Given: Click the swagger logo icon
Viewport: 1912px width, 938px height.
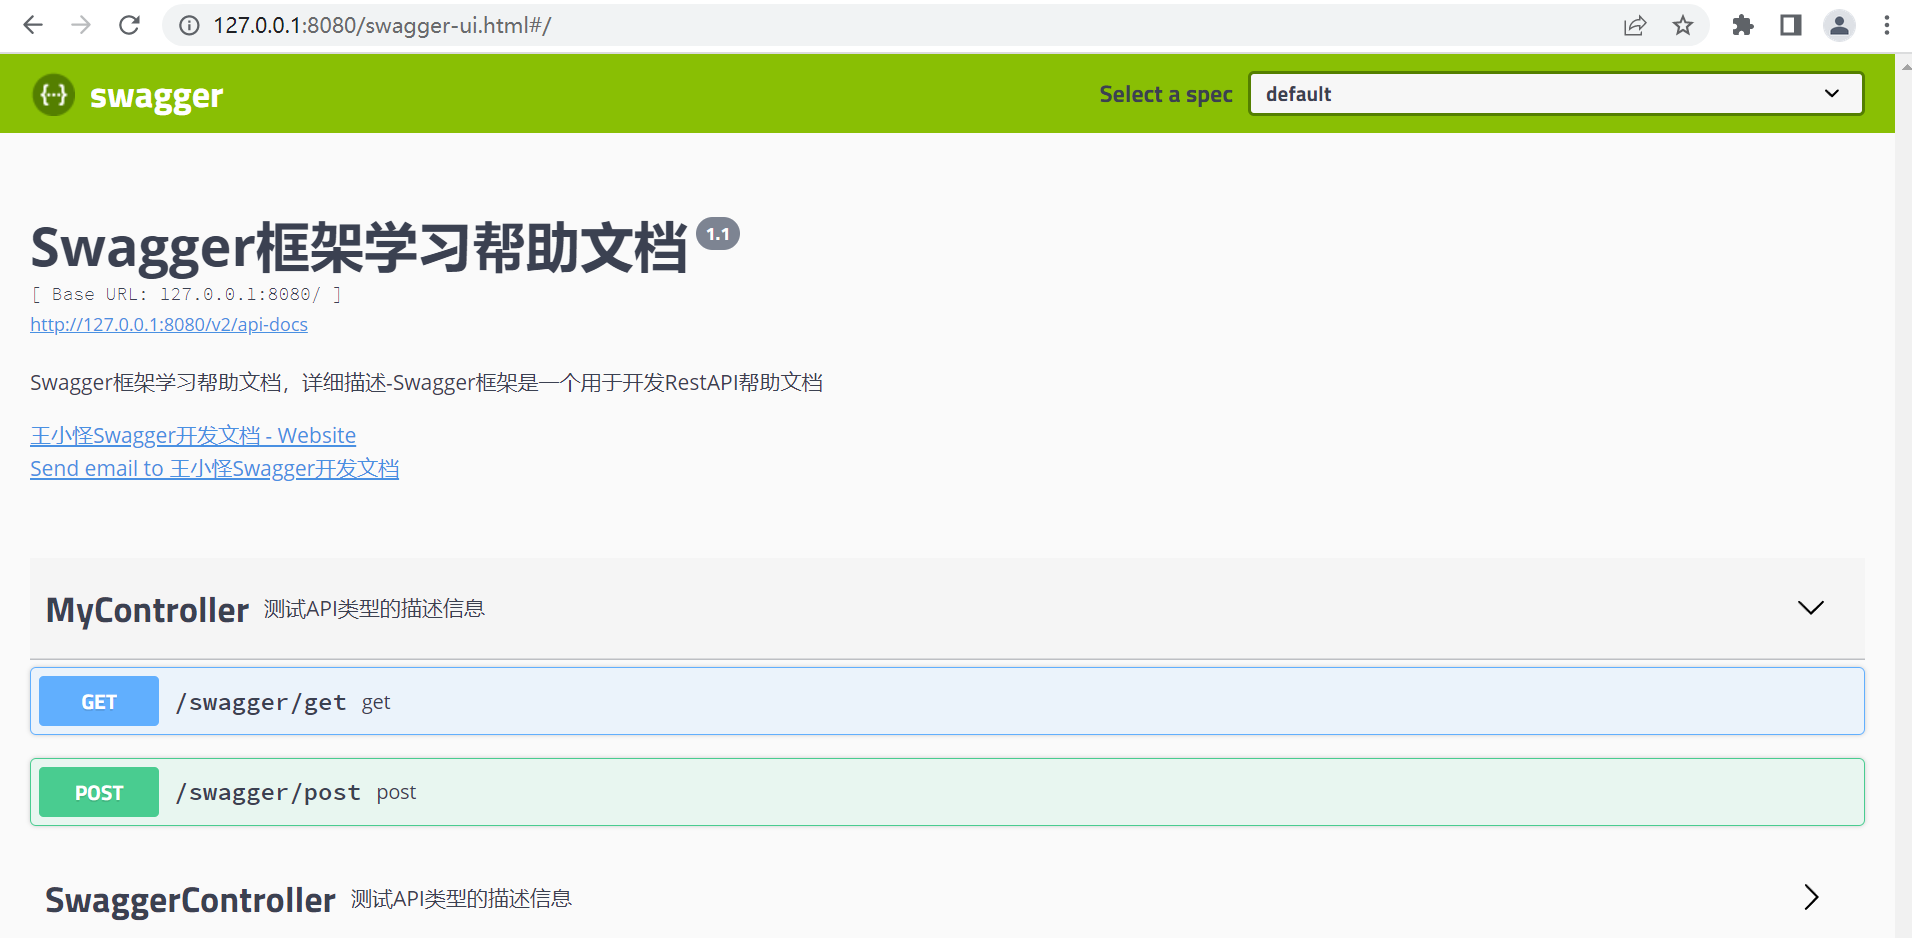Looking at the screenshot, I should [53, 94].
